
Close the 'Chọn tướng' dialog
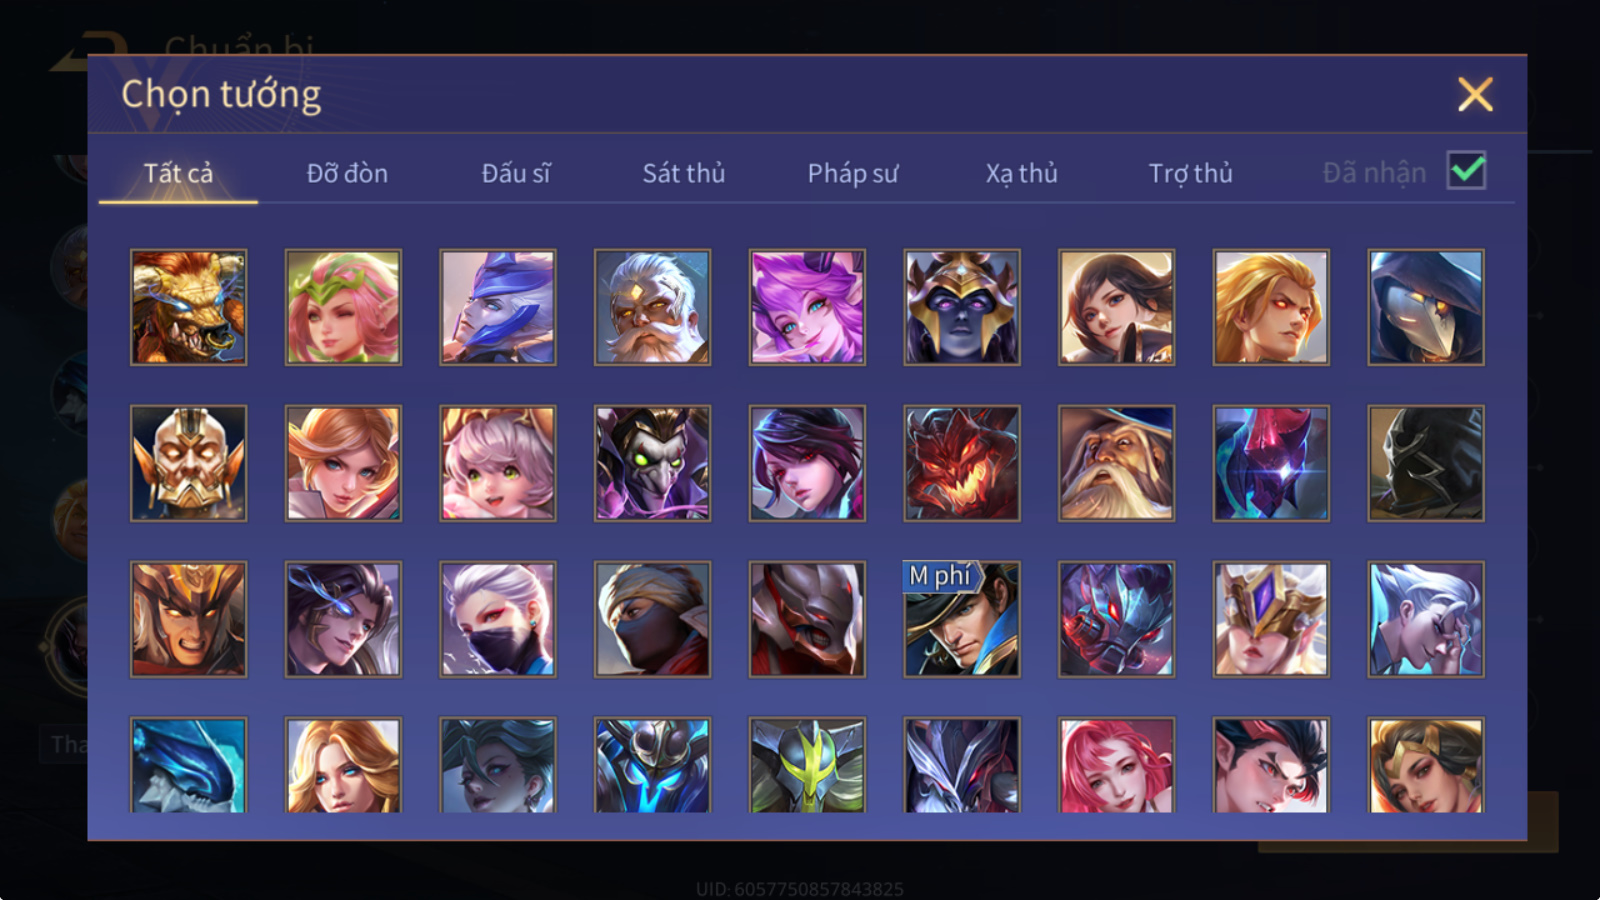[1475, 95]
